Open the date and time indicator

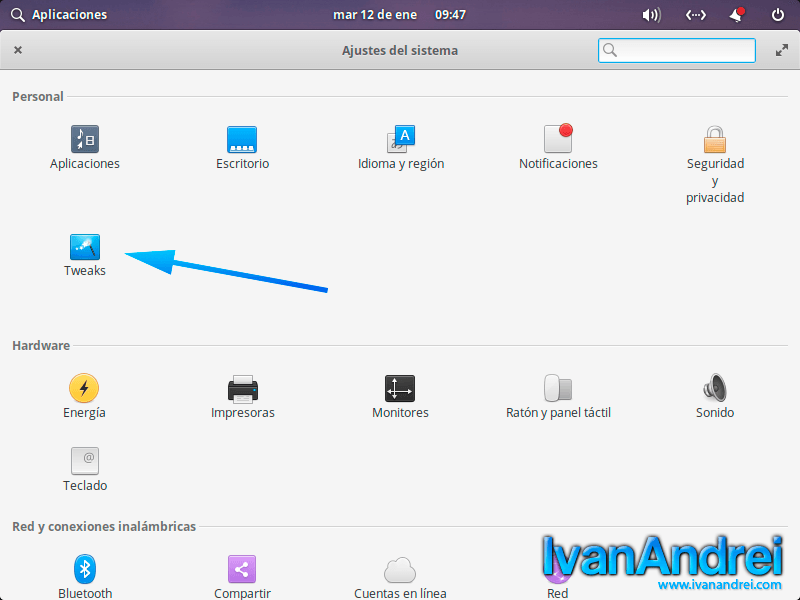pyautogui.click(x=399, y=15)
